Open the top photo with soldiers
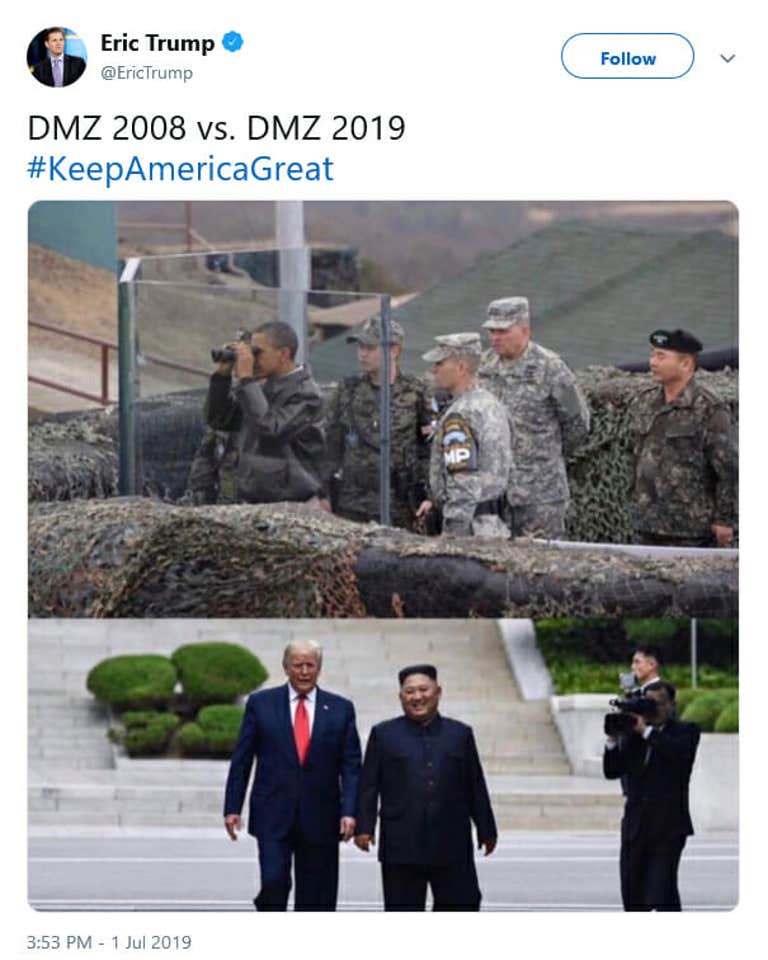Screen dimensions: 768x960 click(x=383, y=409)
